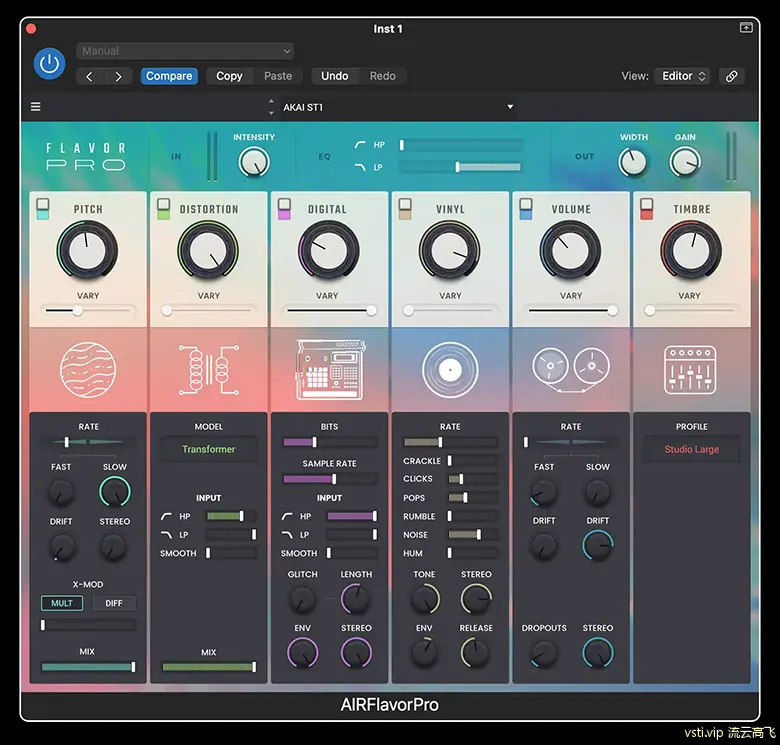
Task: Adjust the Vinyl NOISE slider
Action: click(x=472, y=535)
